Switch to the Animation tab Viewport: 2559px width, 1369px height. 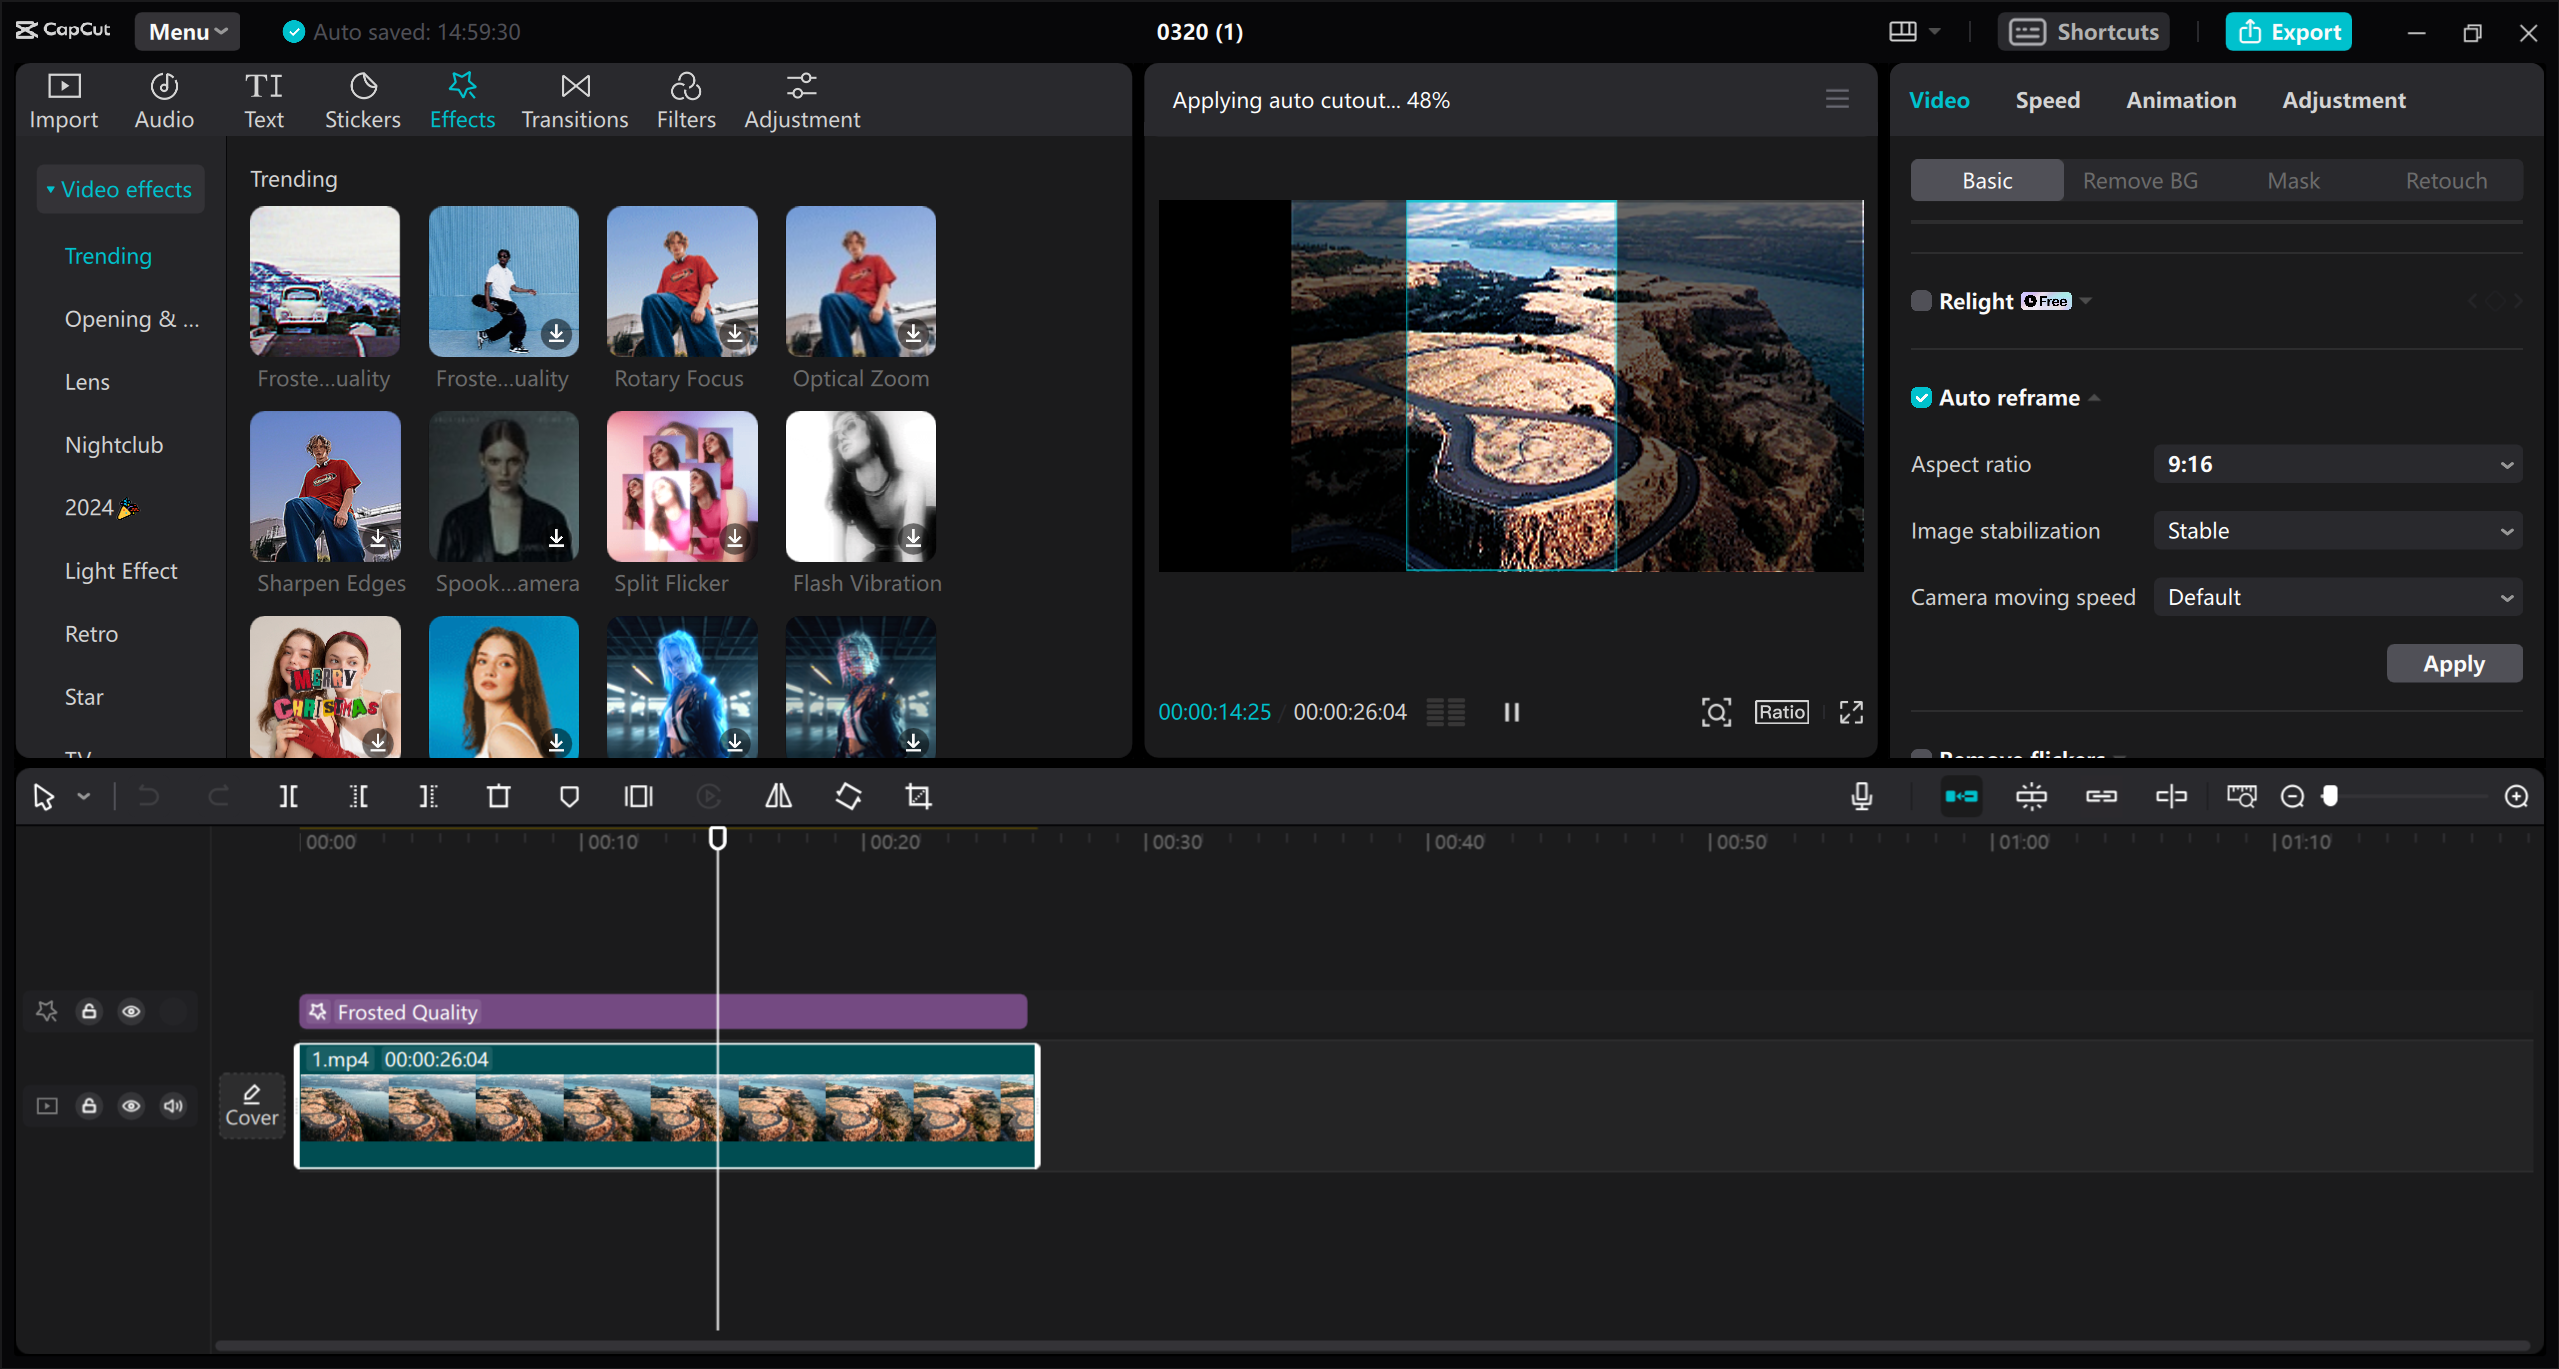[x=2180, y=99]
